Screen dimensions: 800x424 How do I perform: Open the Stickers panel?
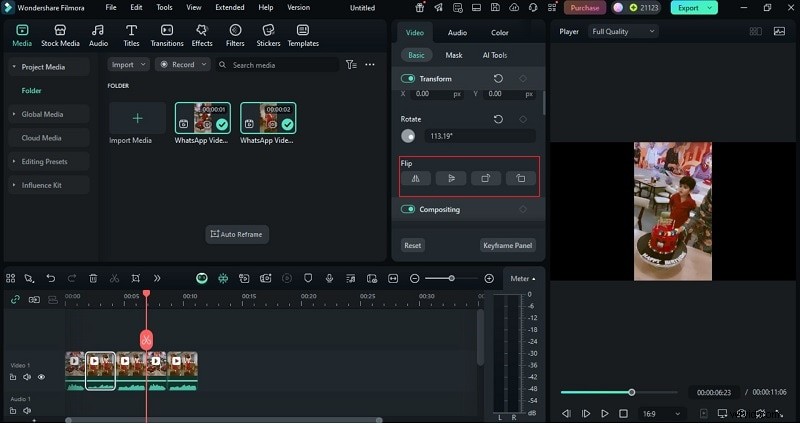coord(268,35)
